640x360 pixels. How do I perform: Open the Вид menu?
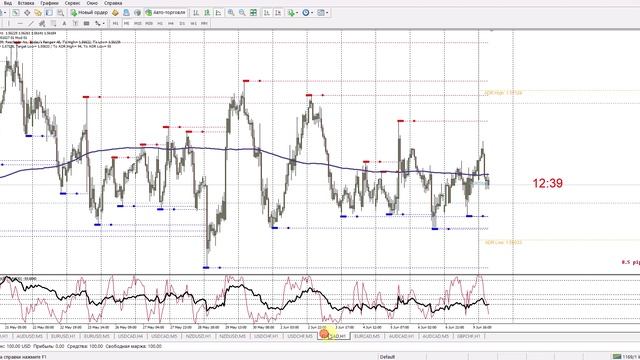tap(8, 3)
